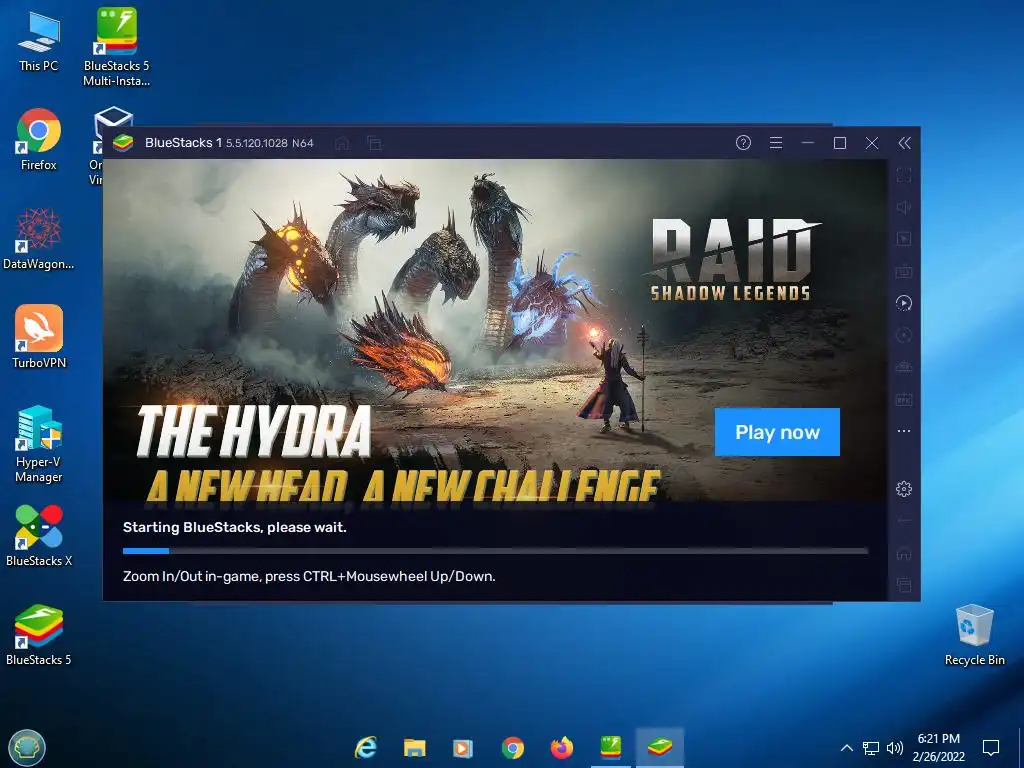This screenshot has height=768, width=1024.
Task: Open the taskbar clock showing 6:21 PM
Action: 938,747
